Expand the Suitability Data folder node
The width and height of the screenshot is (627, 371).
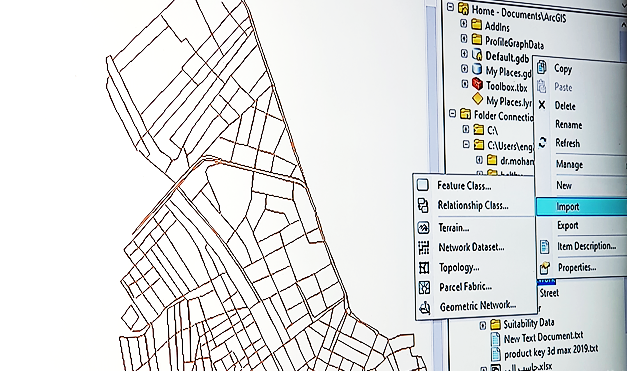(483, 325)
